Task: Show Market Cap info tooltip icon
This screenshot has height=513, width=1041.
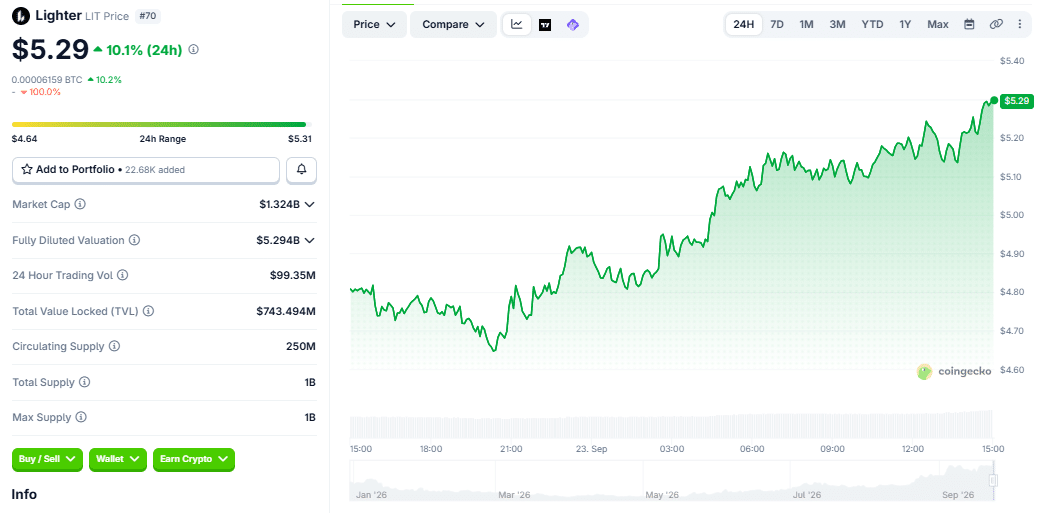Action: click(80, 204)
